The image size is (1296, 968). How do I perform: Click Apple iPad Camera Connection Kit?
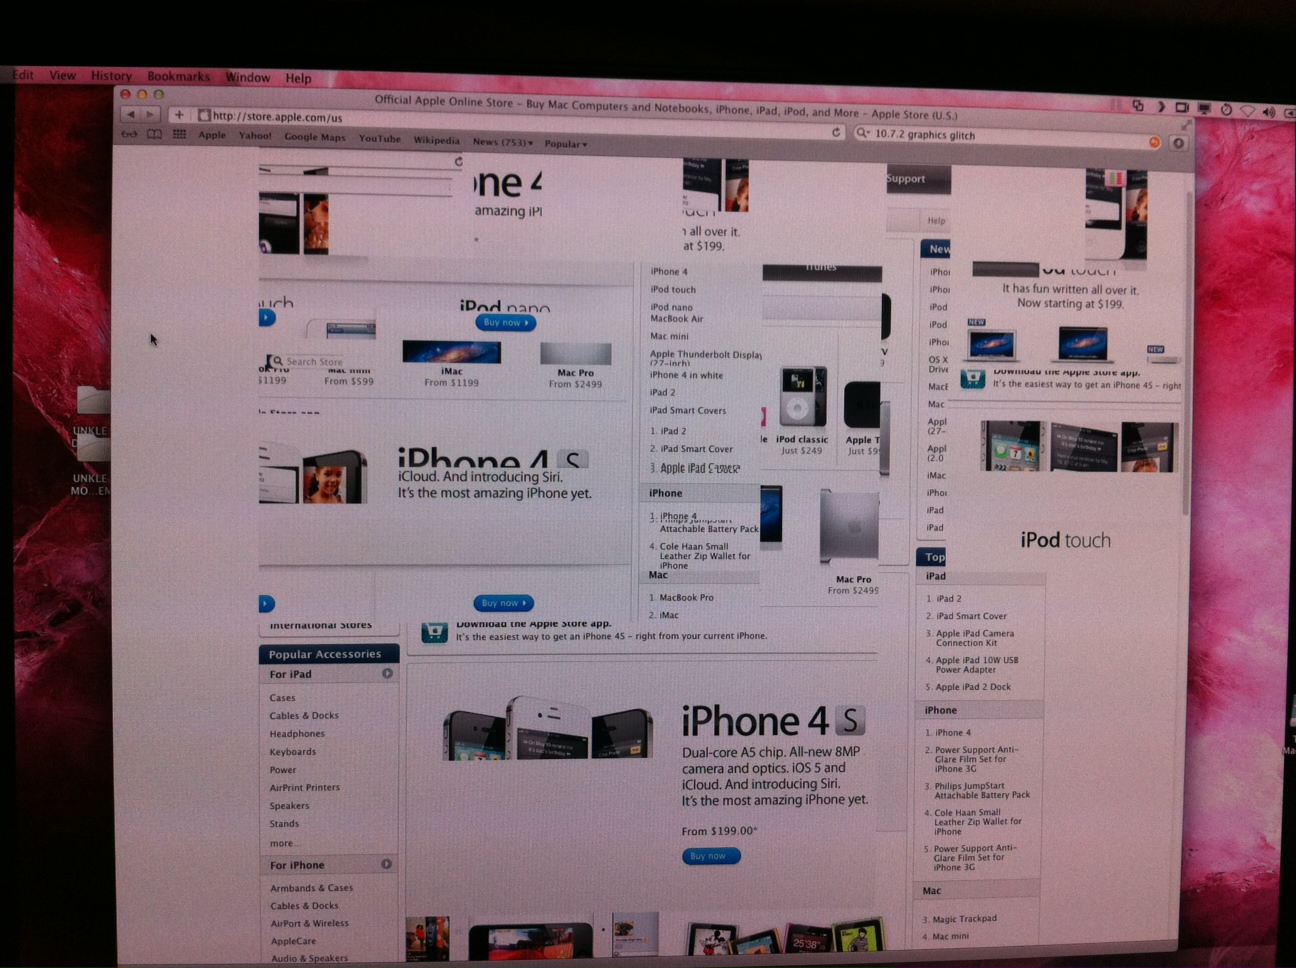[x=974, y=638]
